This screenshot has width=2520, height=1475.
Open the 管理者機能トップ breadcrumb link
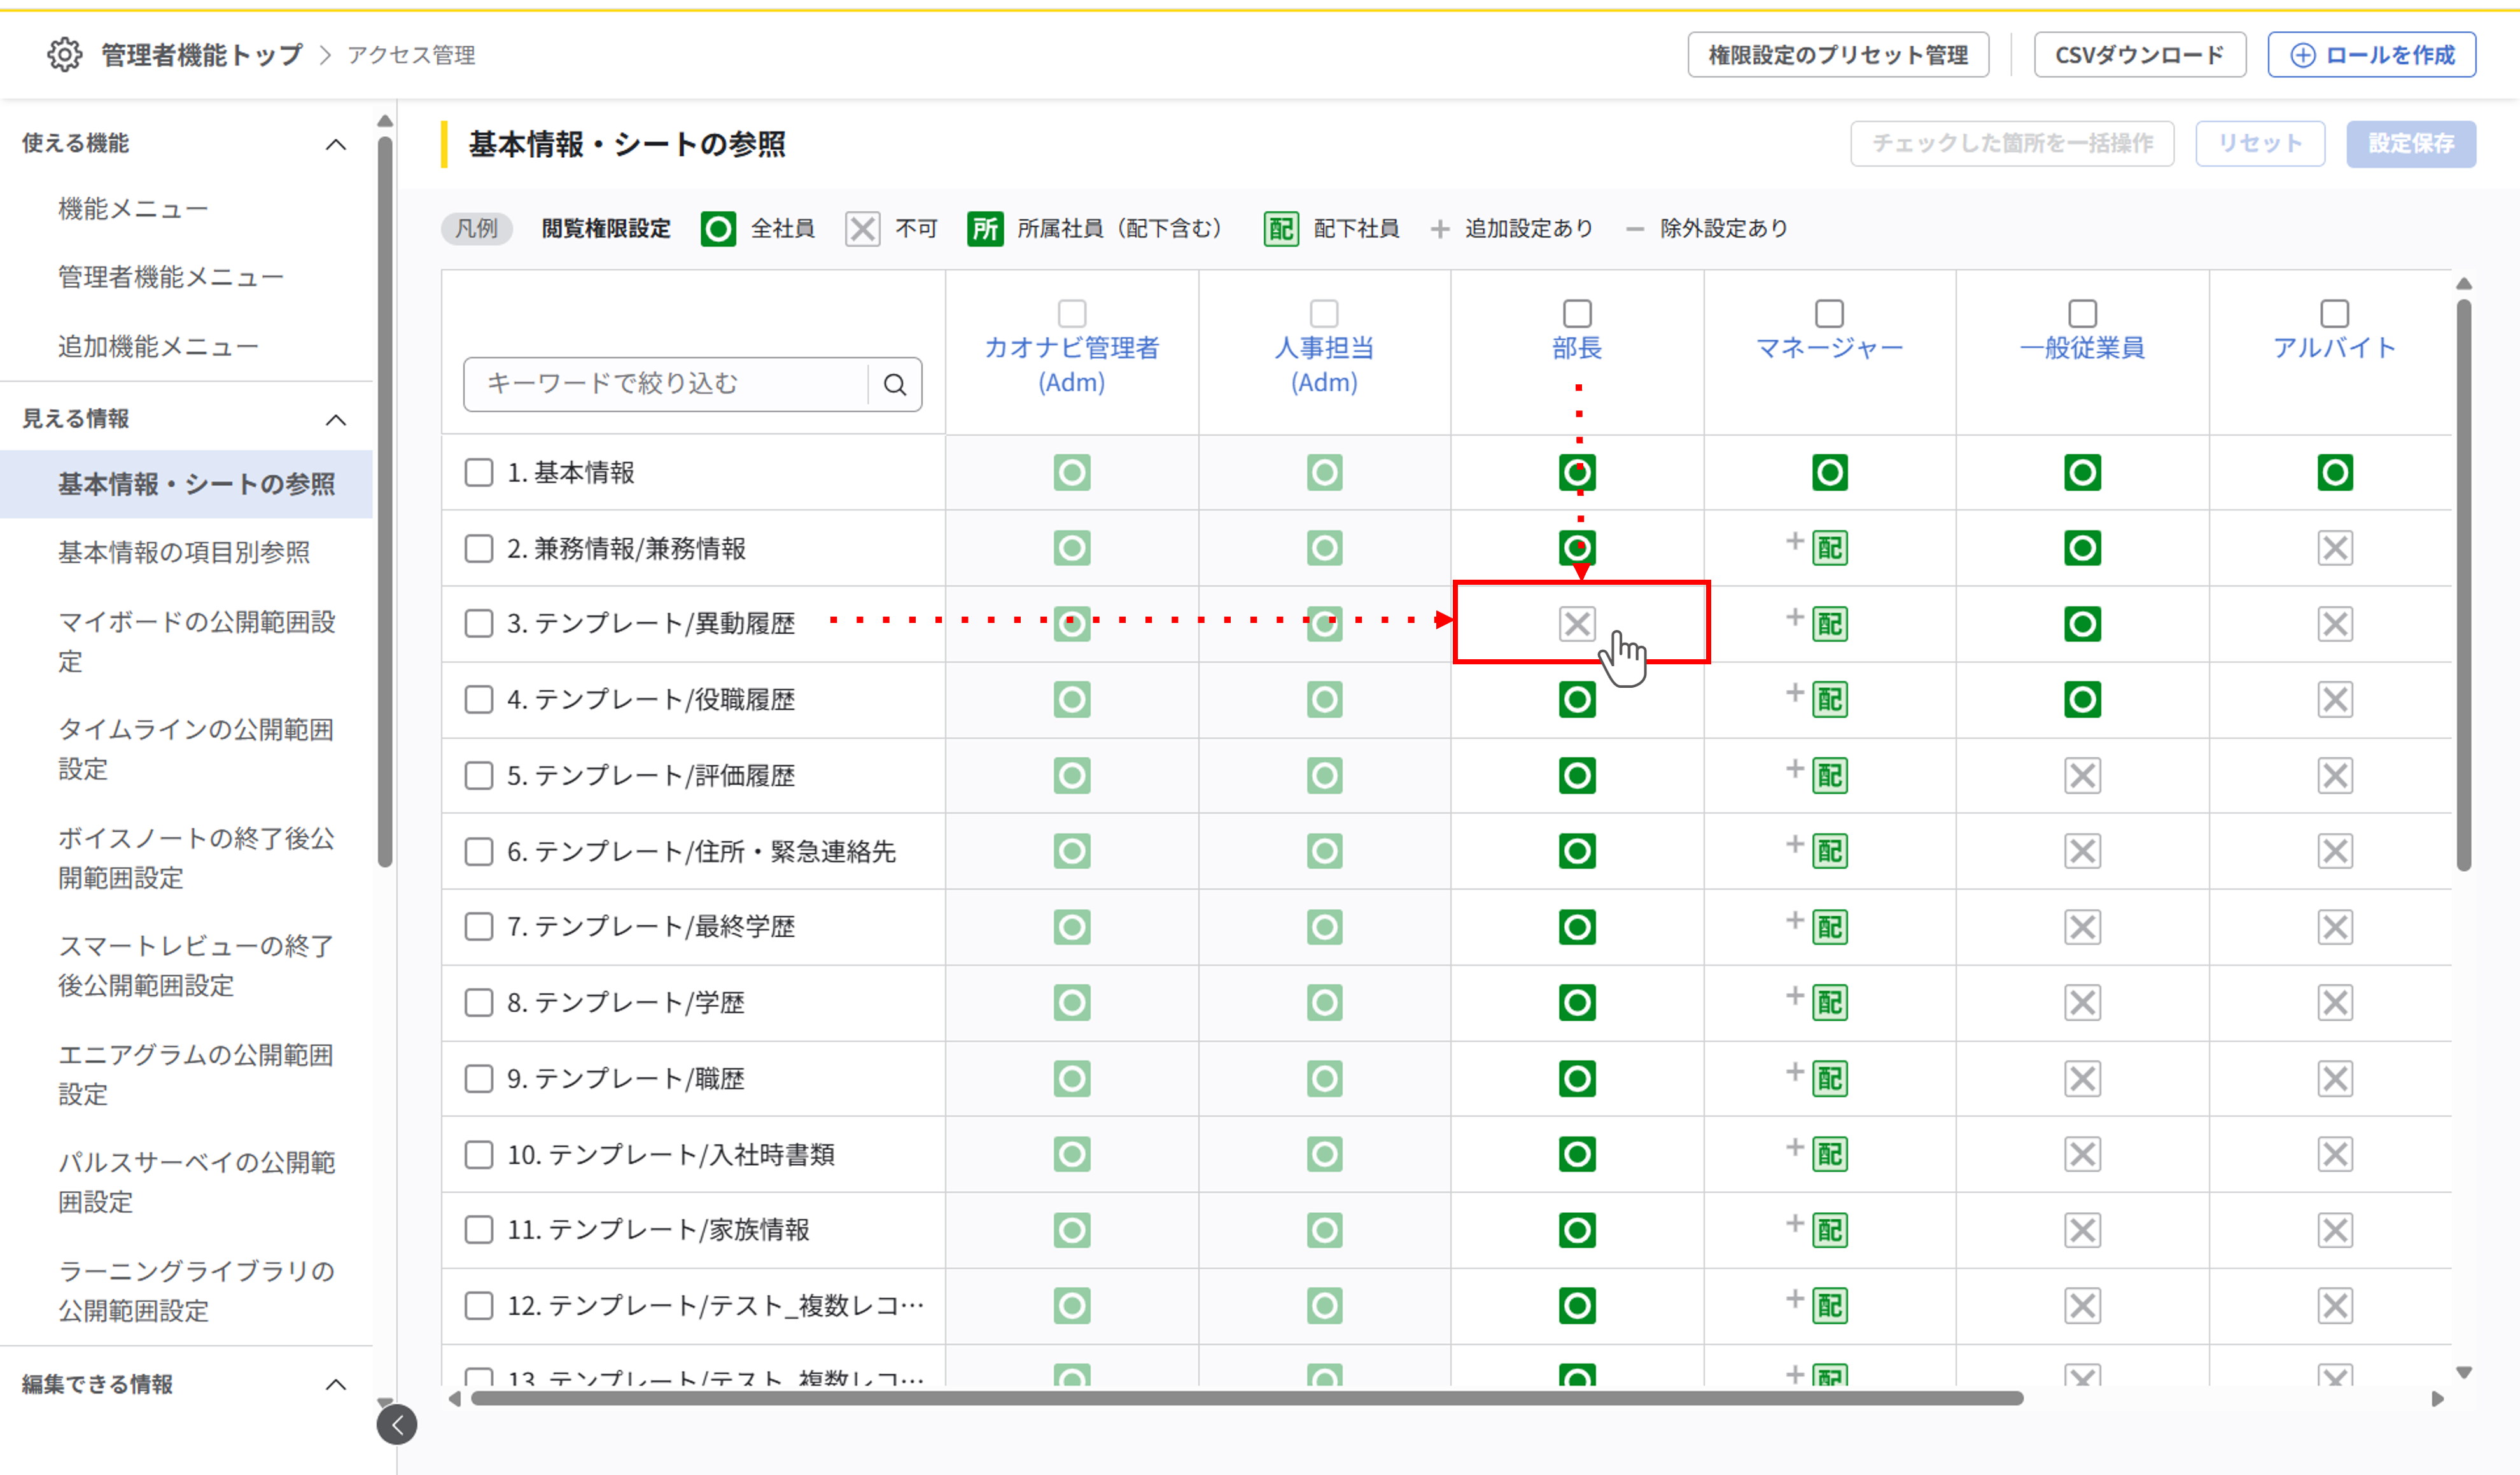tap(202, 55)
